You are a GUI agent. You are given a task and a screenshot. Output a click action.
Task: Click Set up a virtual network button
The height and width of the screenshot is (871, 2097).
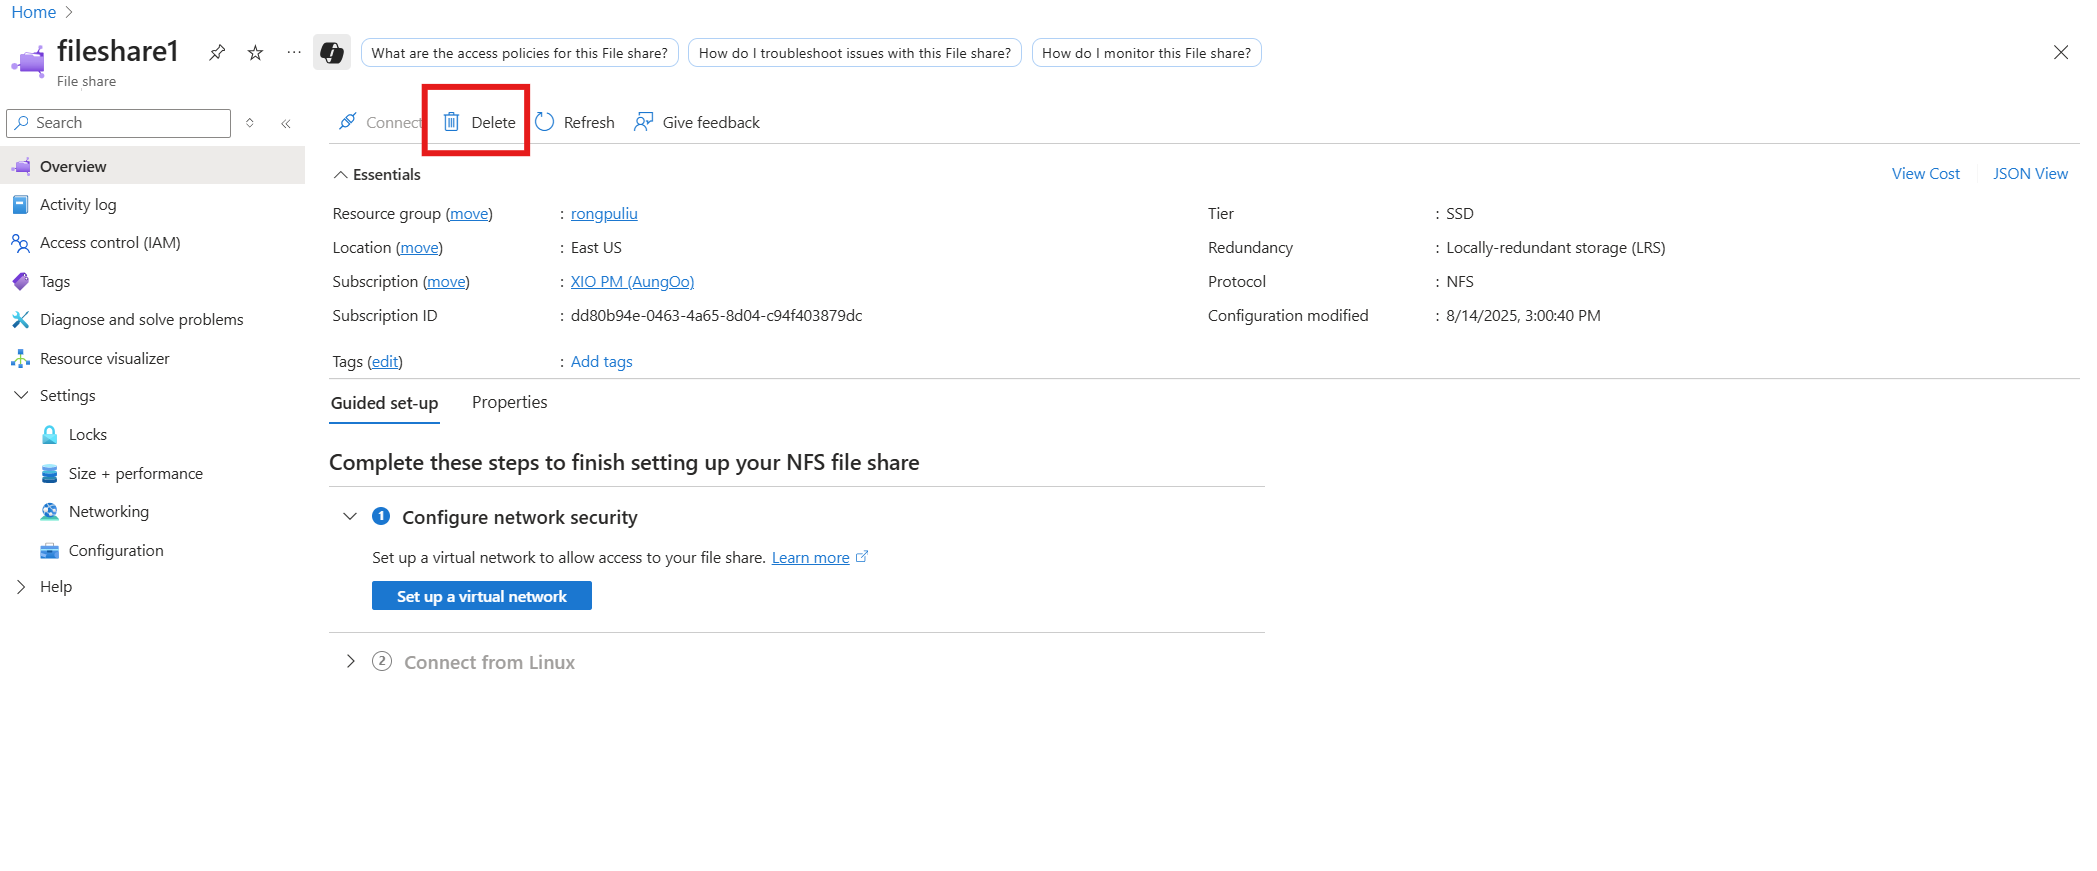tap(482, 596)
